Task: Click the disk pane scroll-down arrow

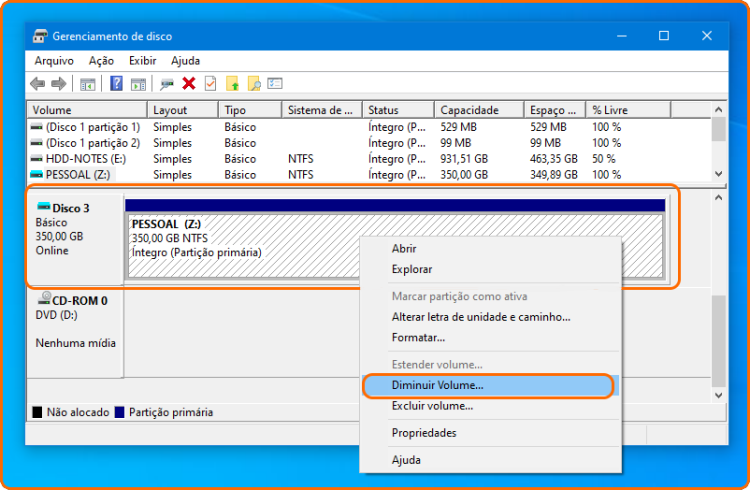Action: (718, 395)
